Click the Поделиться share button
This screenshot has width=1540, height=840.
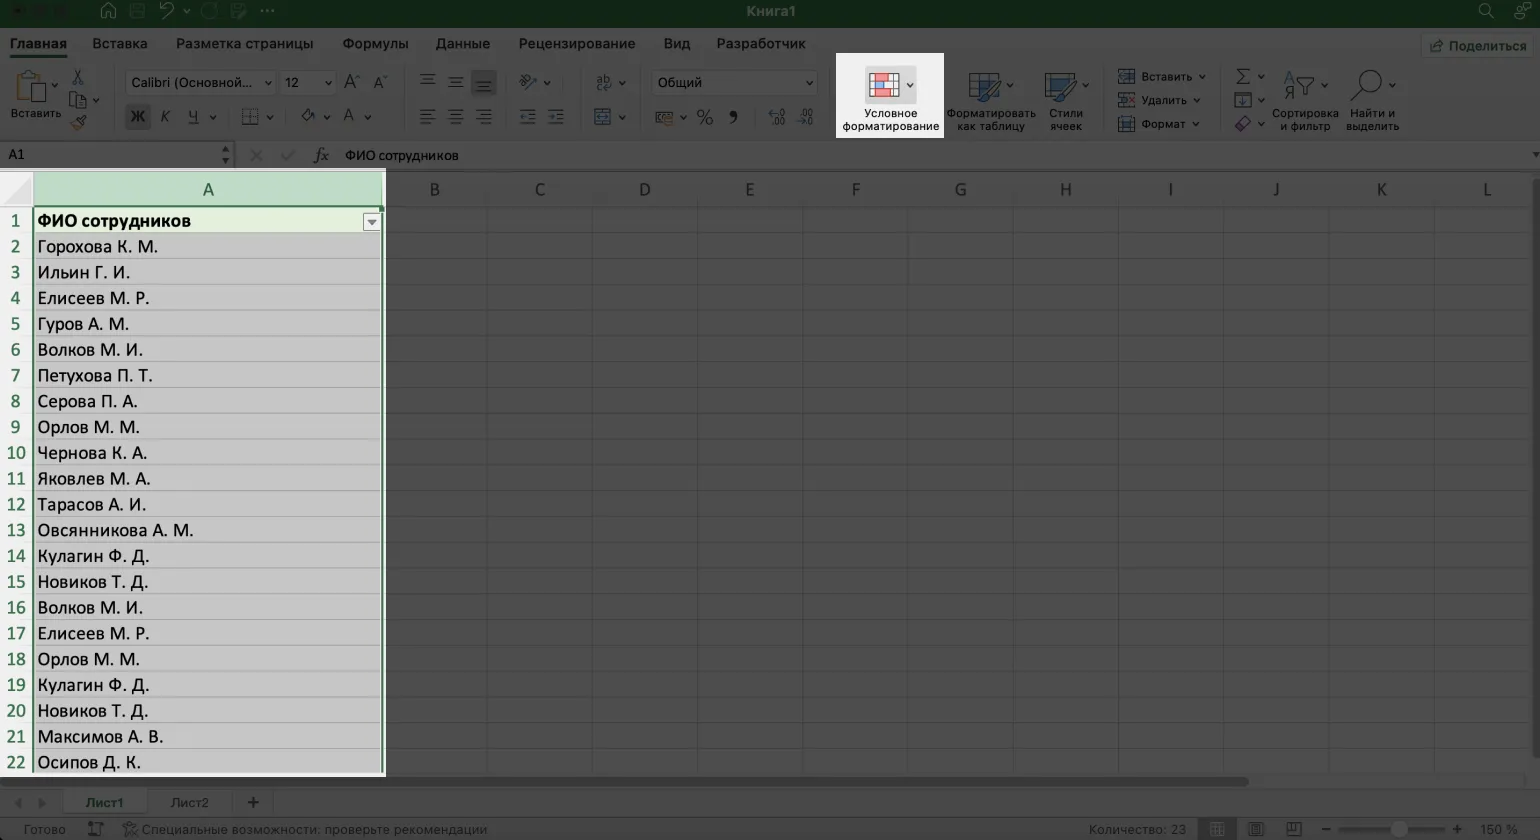[1477, 46]
